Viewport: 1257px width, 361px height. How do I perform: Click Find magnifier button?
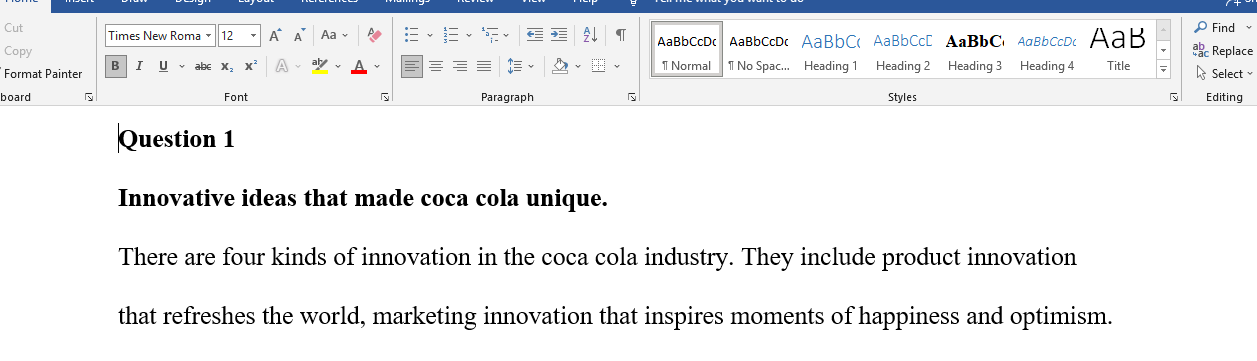[x=1215, y=28]
